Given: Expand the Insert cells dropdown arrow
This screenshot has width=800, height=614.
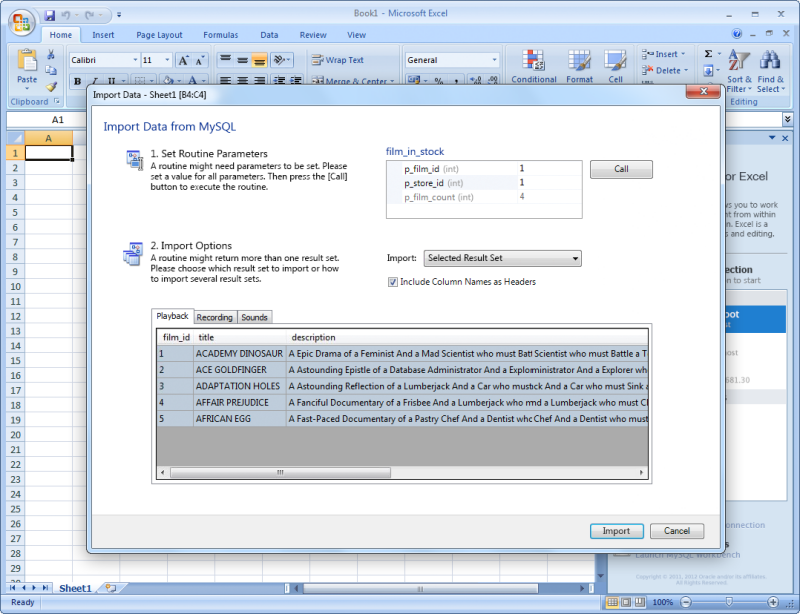Looking at the screenshot, I should (x=683, y=54).
